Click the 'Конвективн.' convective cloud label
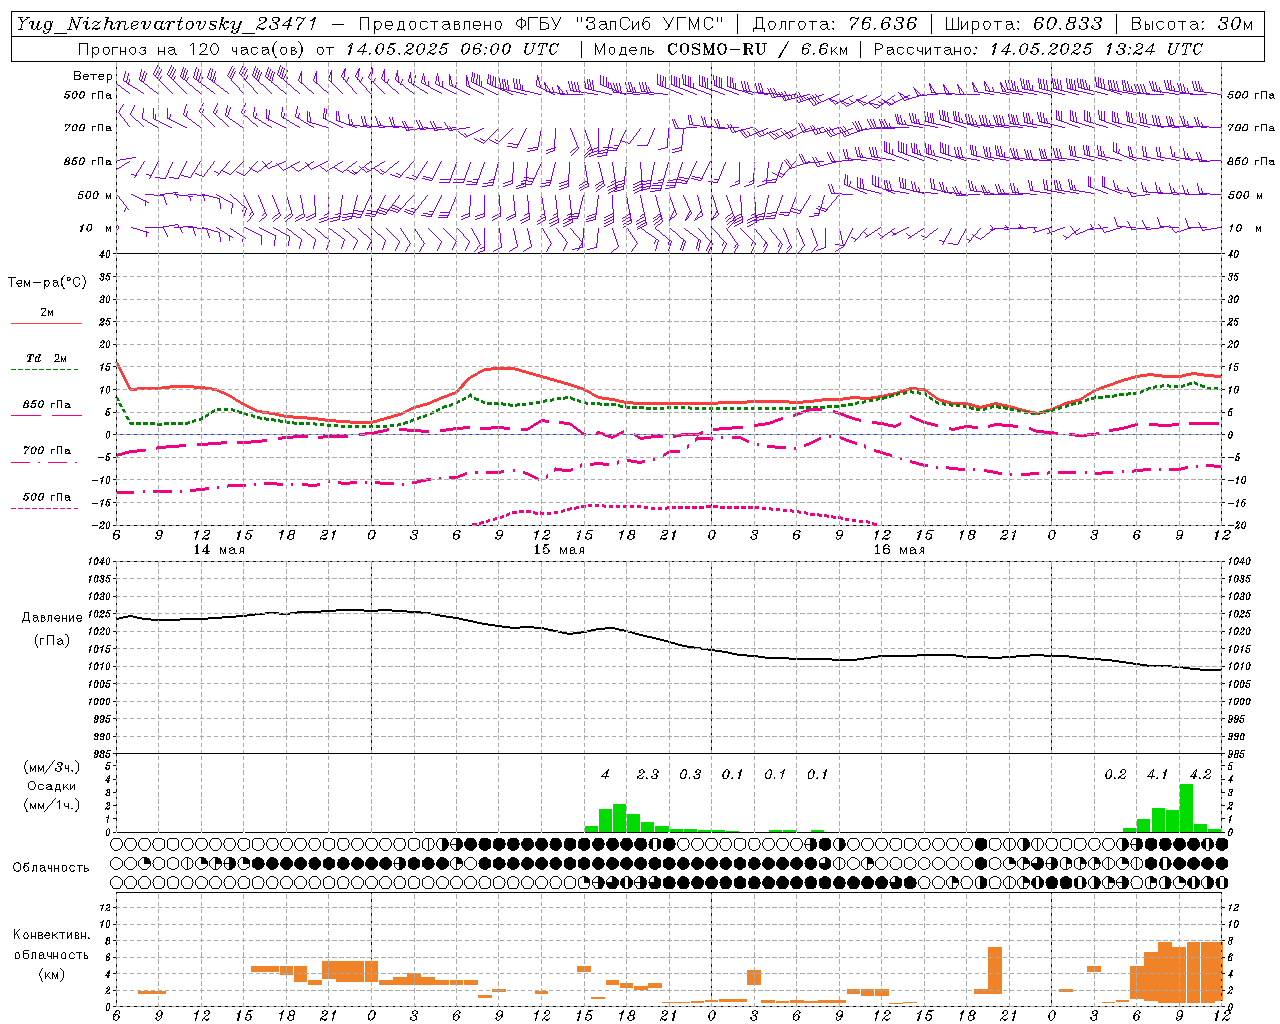 (52, 935)
